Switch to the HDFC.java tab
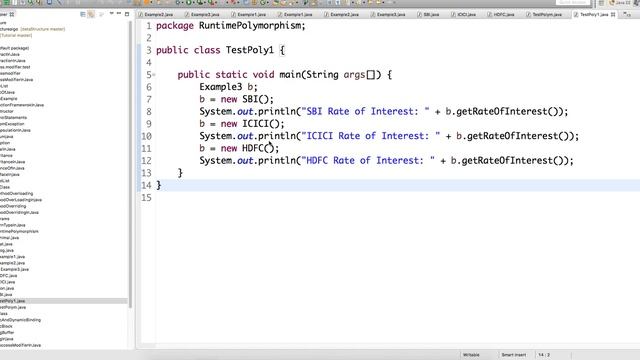 coord(500,15)
